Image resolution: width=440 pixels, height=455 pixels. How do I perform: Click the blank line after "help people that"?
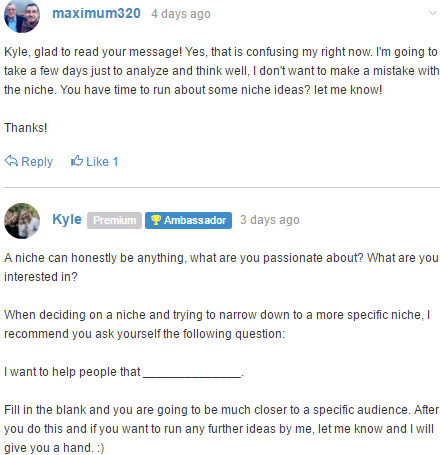[192, 375]
